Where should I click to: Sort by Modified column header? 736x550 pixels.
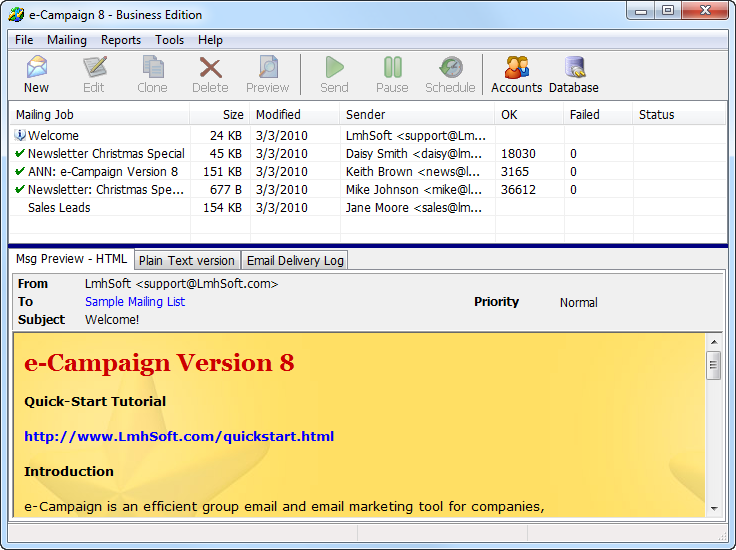point(295,115)
